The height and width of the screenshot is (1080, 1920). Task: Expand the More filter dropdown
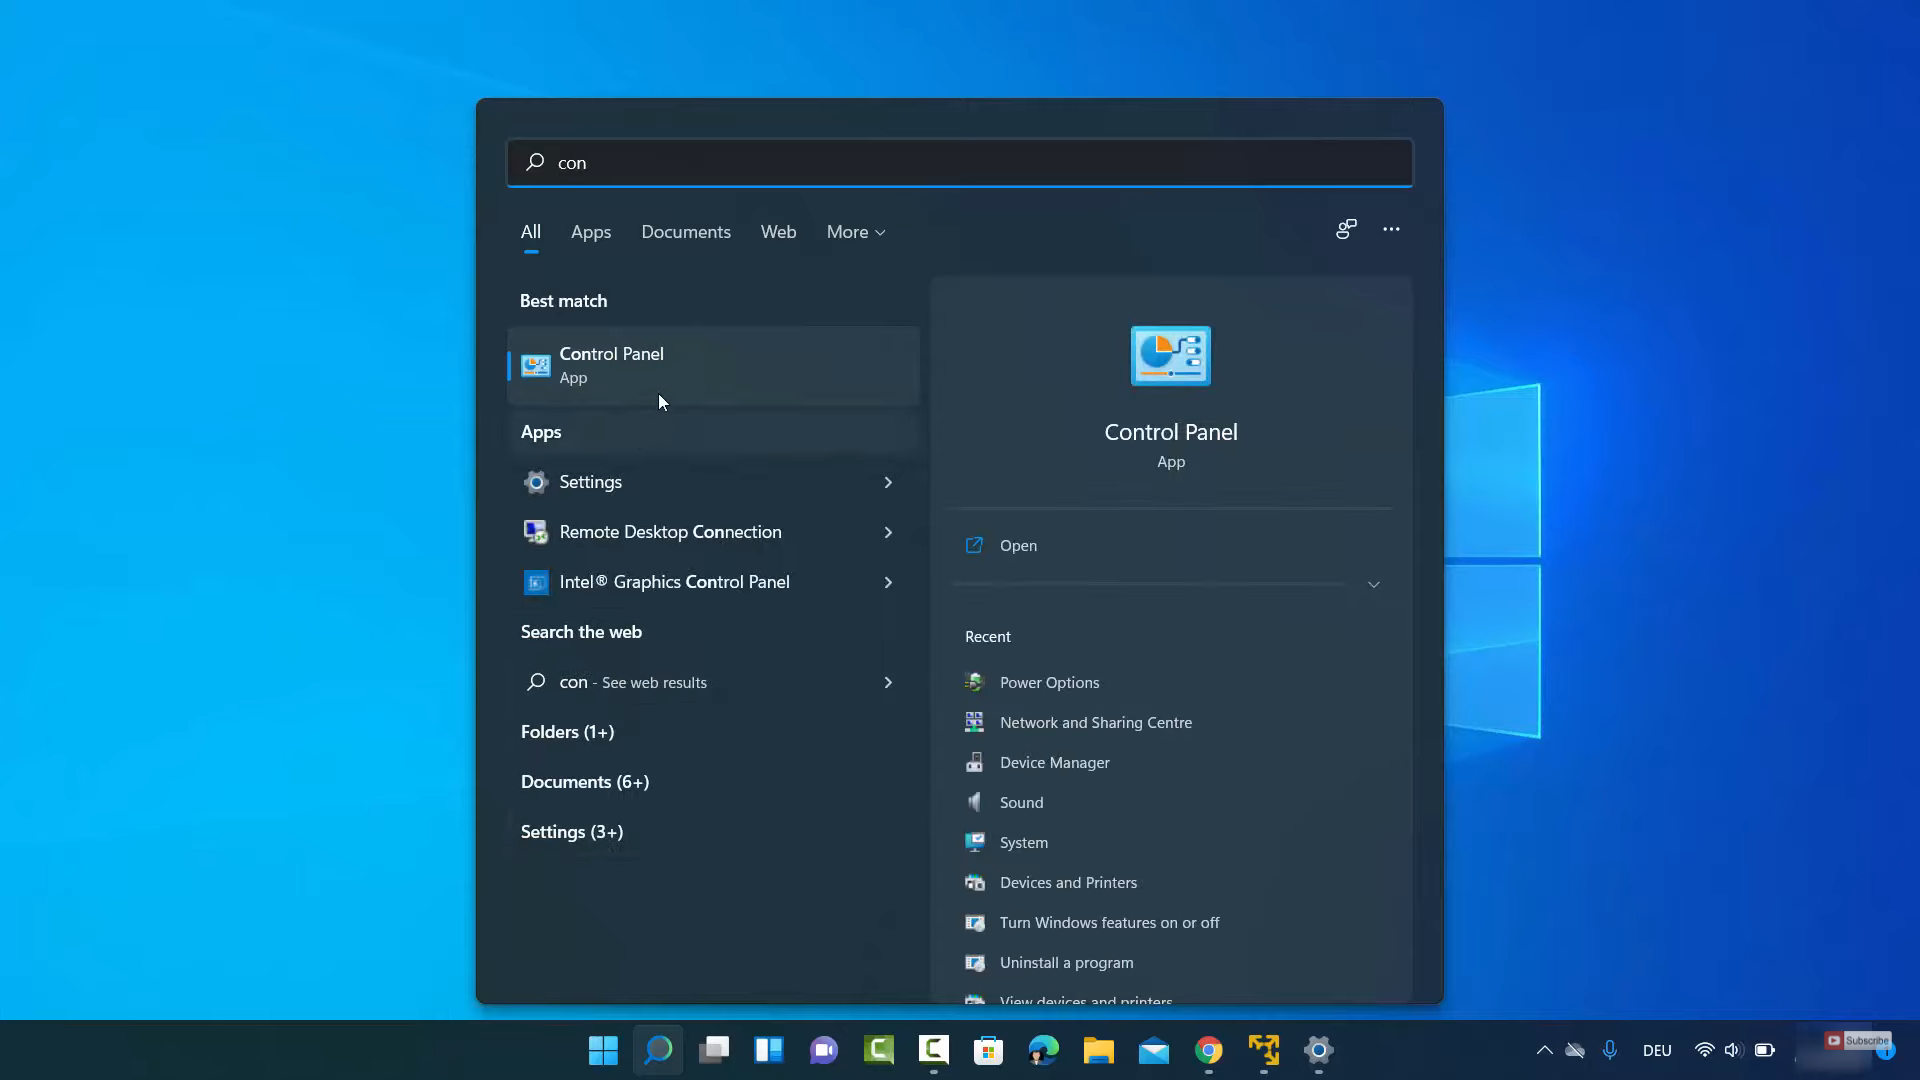coord(855,232)
